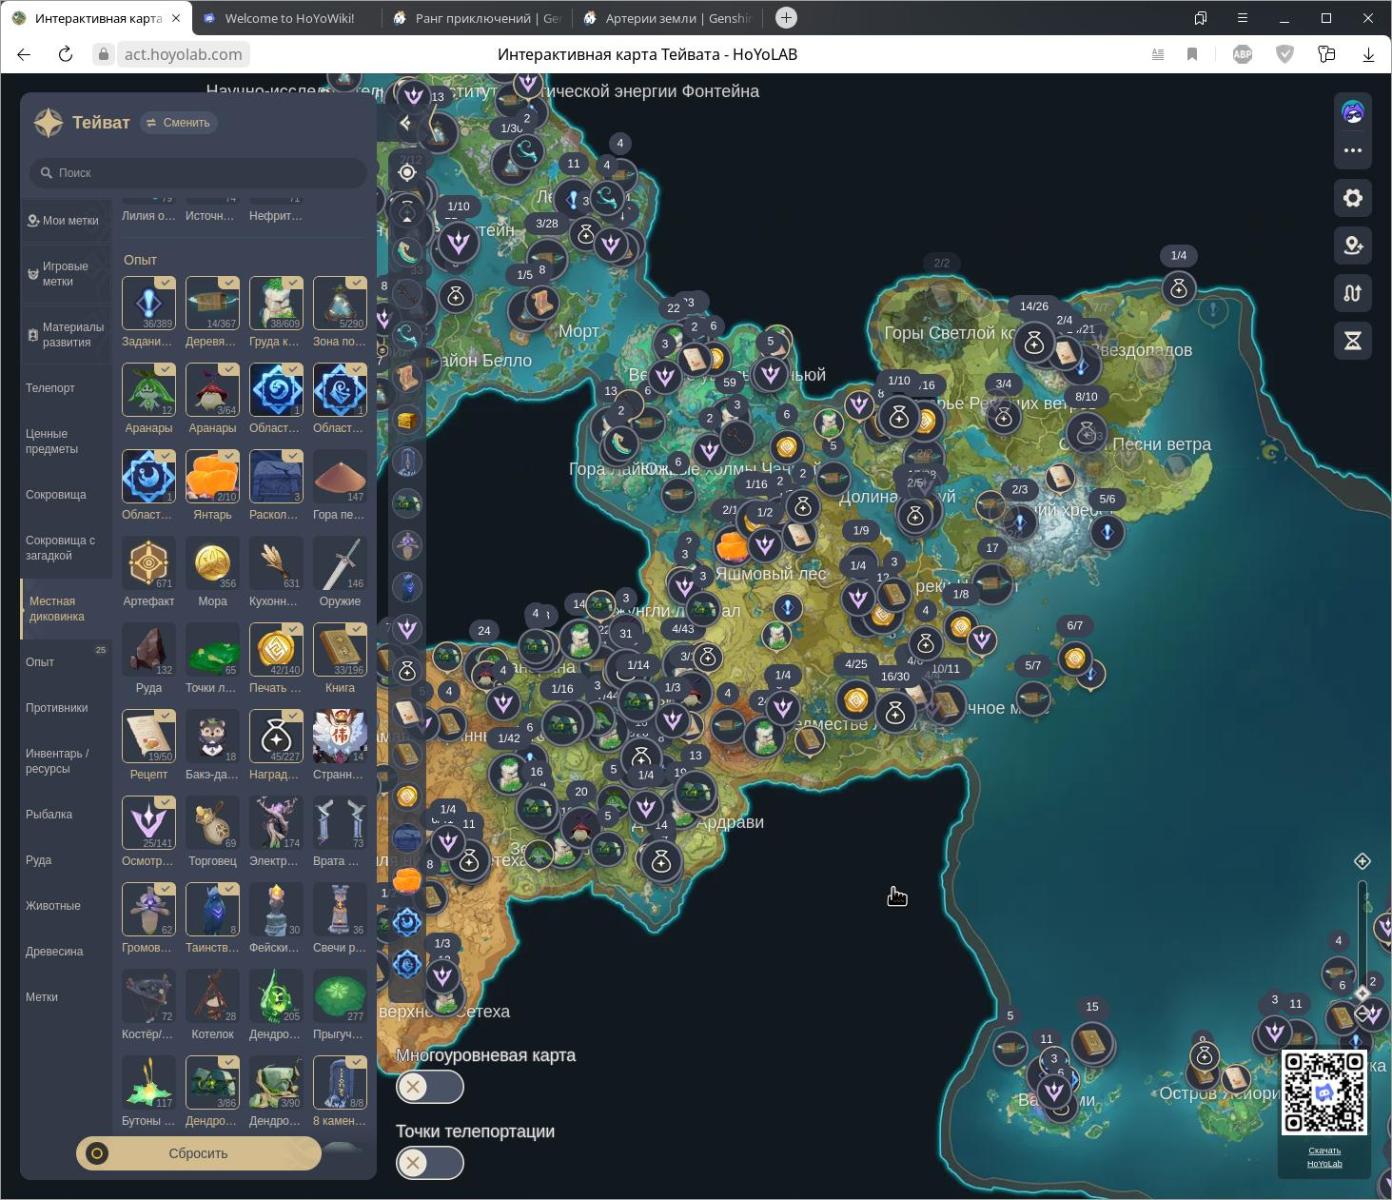Screen dimensions: 1392x1200
Task: Click the HoYoLab QR code image
Action: 1324,1093
